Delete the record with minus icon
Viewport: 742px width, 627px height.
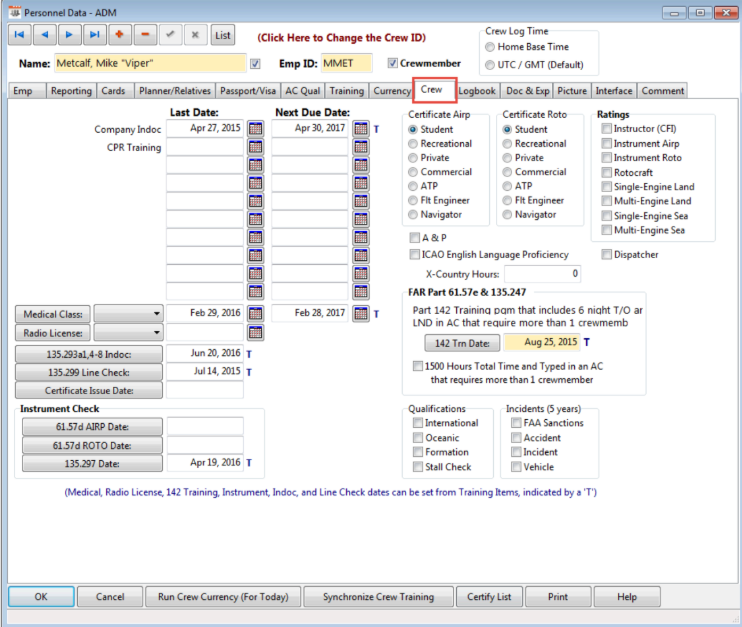click(146, 35)
